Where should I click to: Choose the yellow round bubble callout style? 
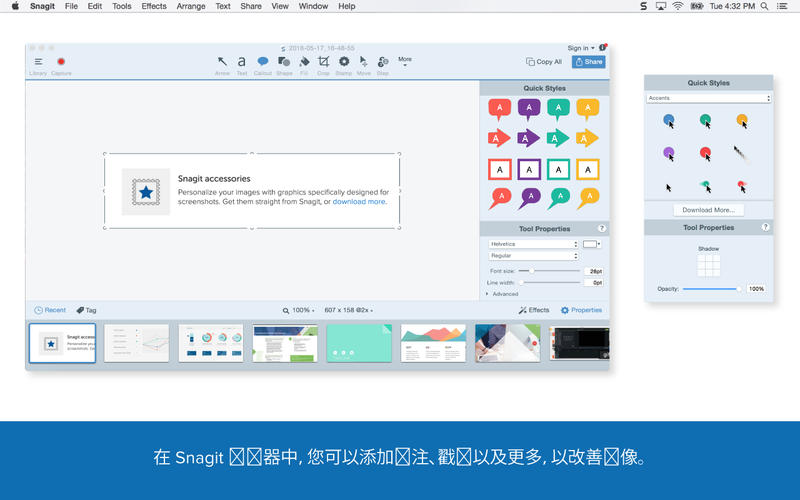[588, 198]
